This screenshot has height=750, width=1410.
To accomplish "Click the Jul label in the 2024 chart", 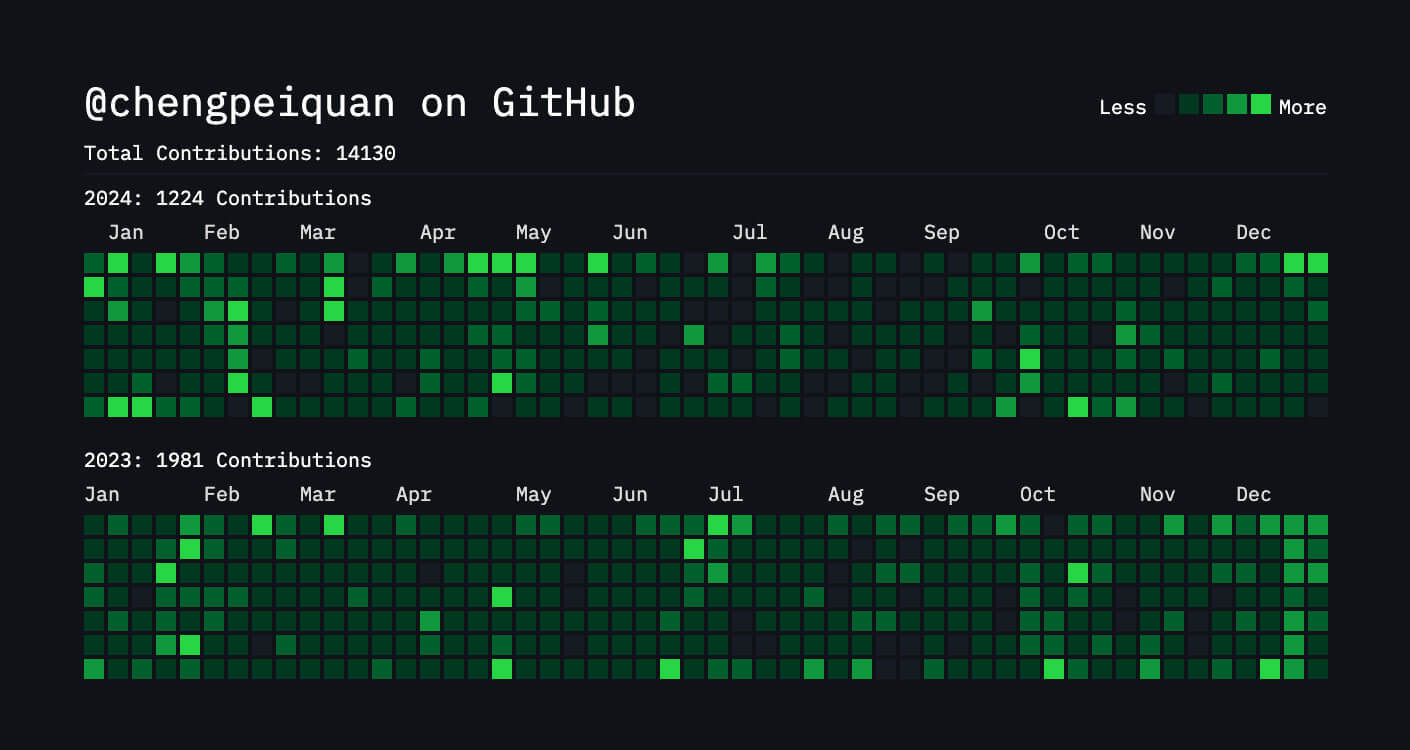I will pyautogui.click(x=750, y=232).
